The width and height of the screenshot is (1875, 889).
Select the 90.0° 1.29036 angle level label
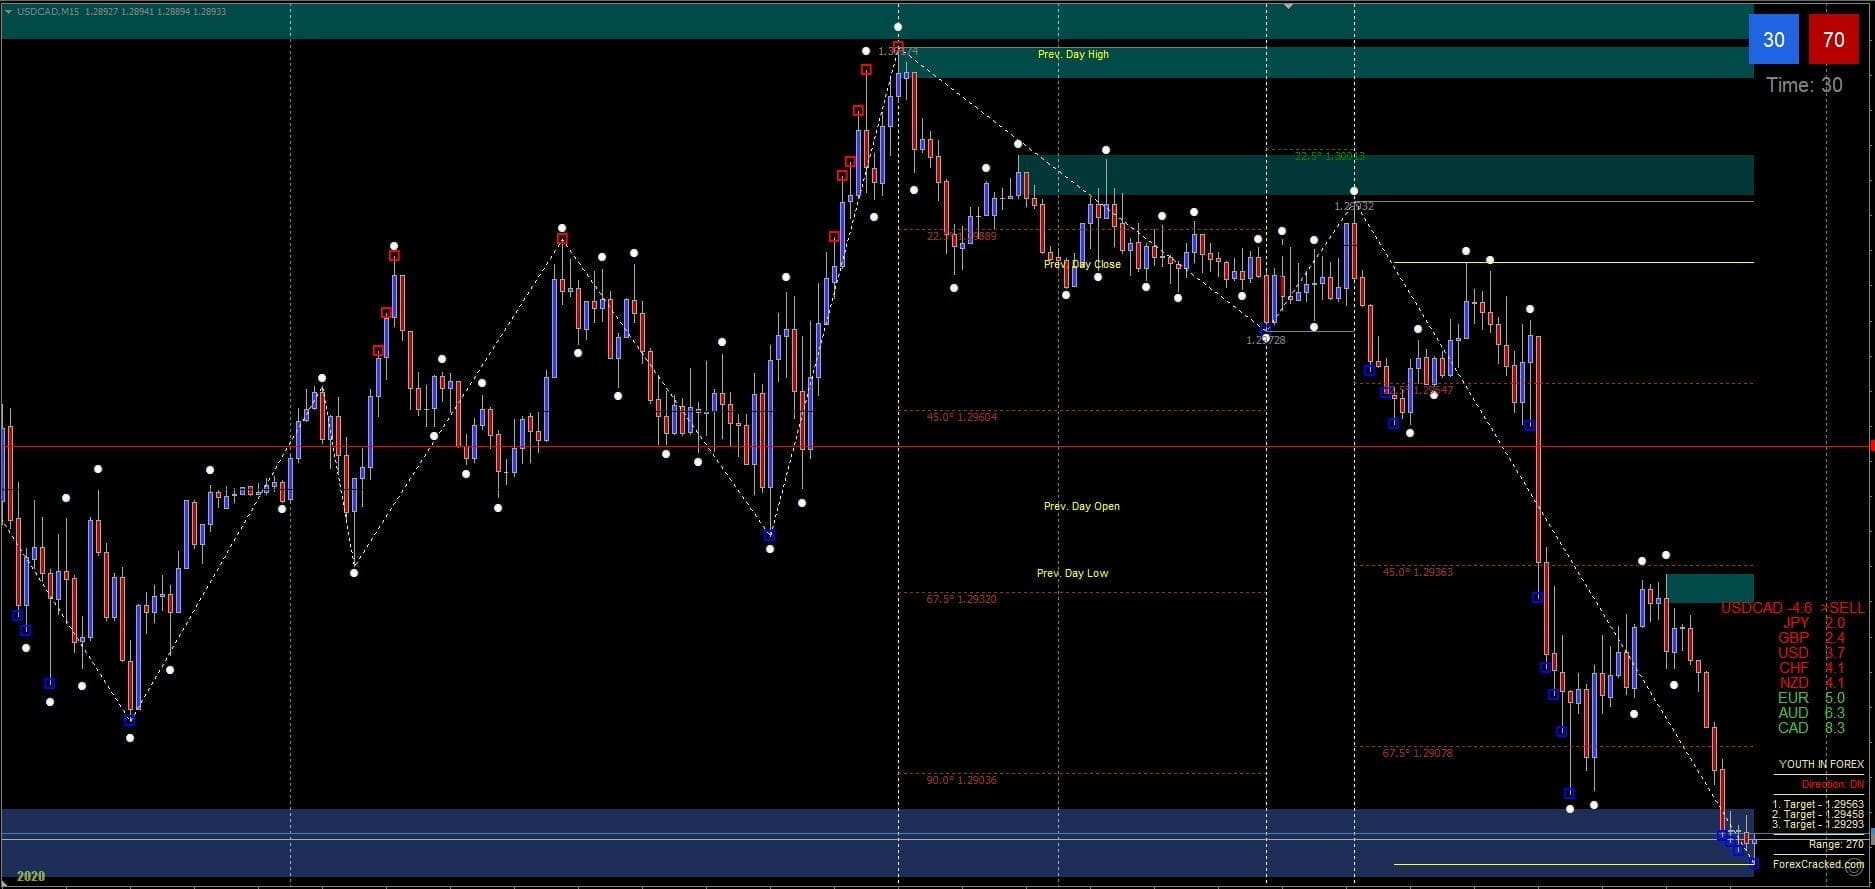point(961,780)
